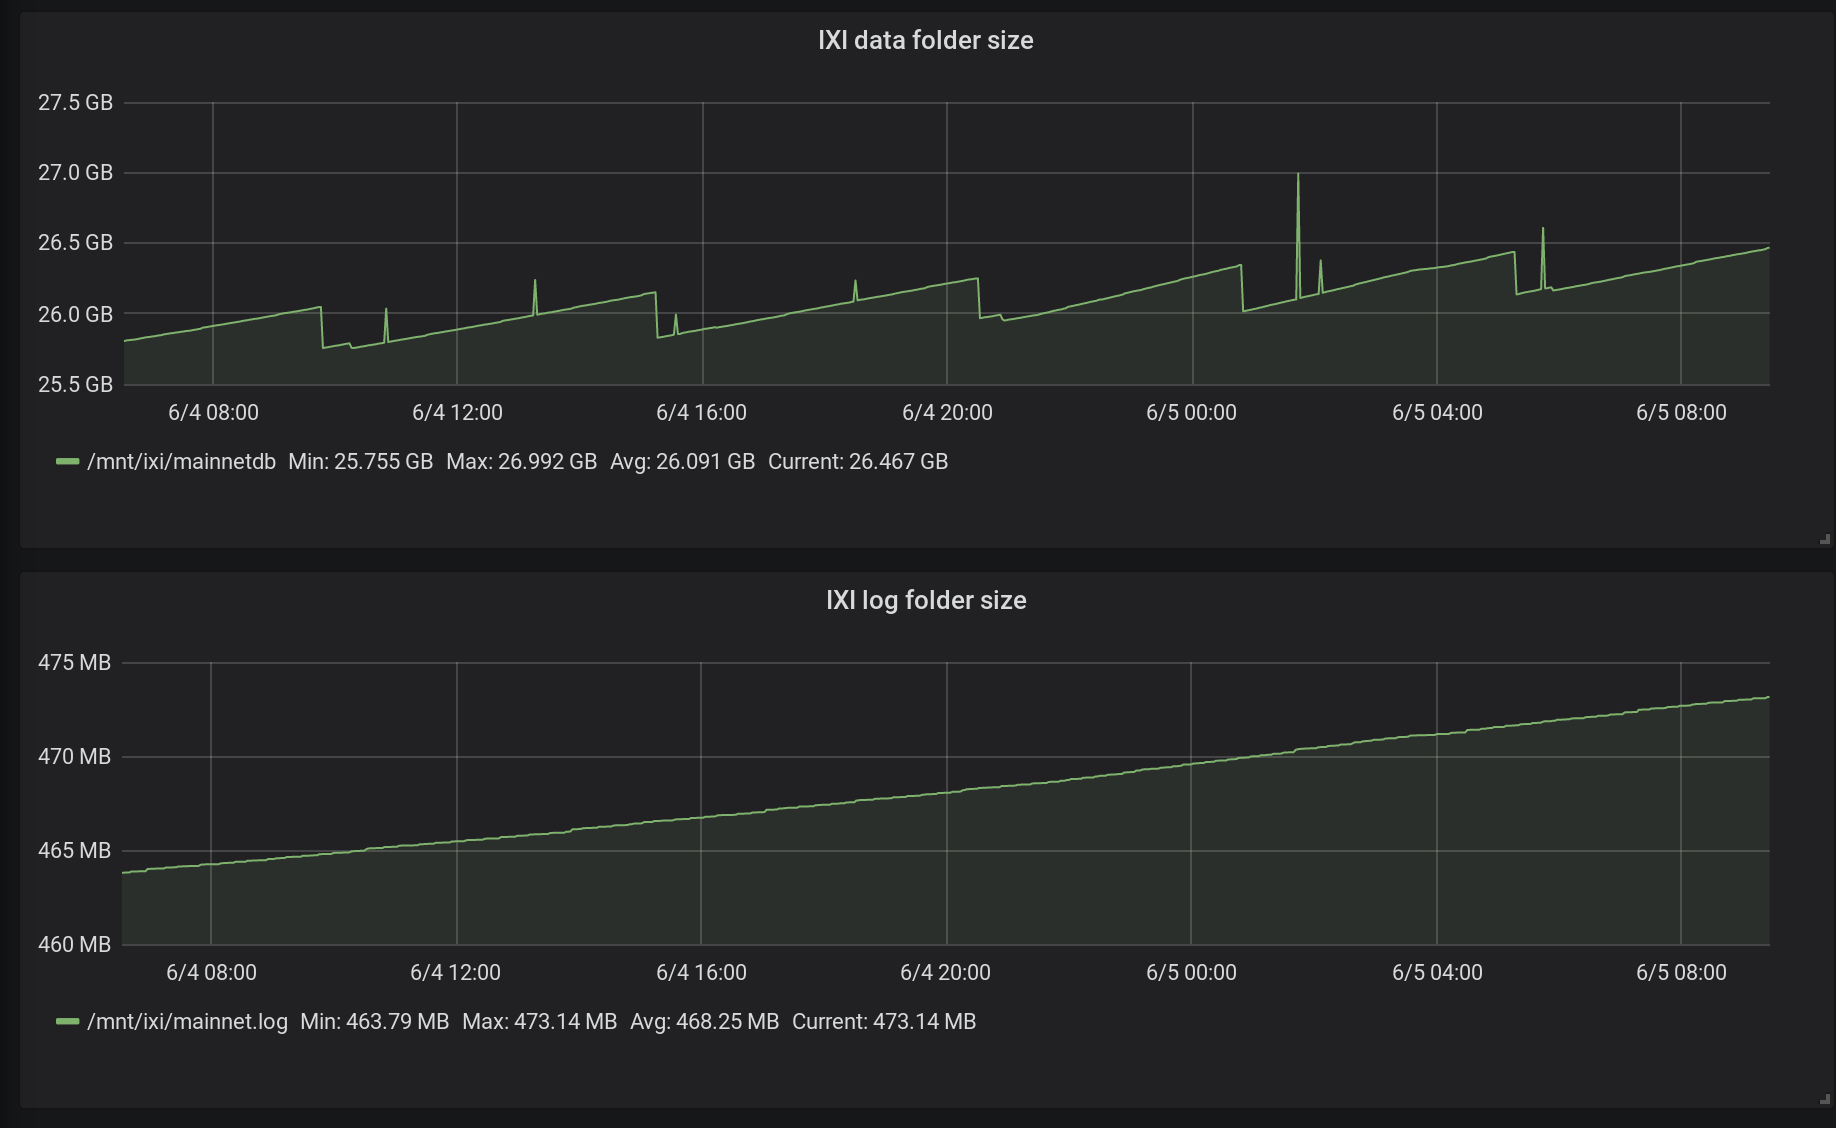Open the 'IXI data folder size' panel title menu

pyautogui.click(x=925, y=40)
